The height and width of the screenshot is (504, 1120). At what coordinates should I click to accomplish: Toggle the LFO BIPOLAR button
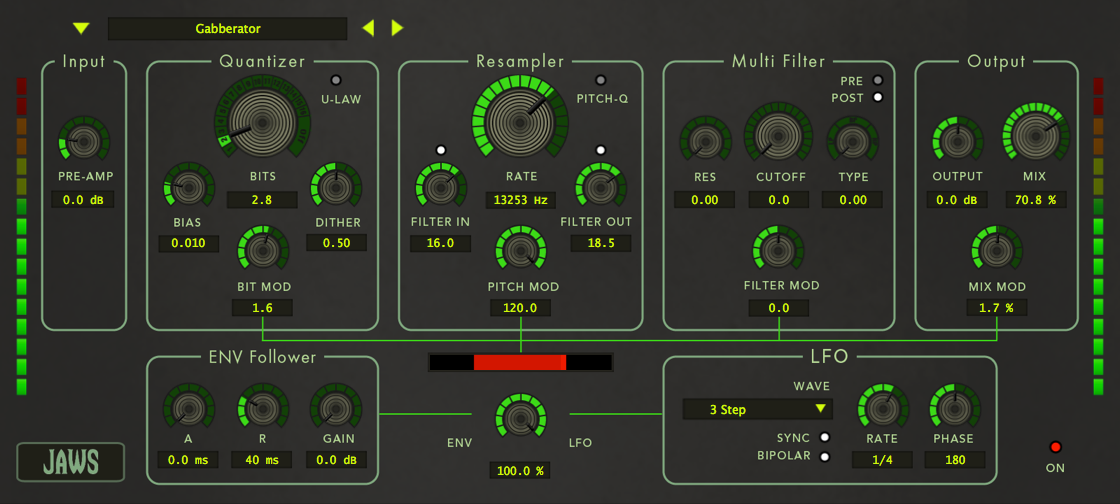coord(825,457)
